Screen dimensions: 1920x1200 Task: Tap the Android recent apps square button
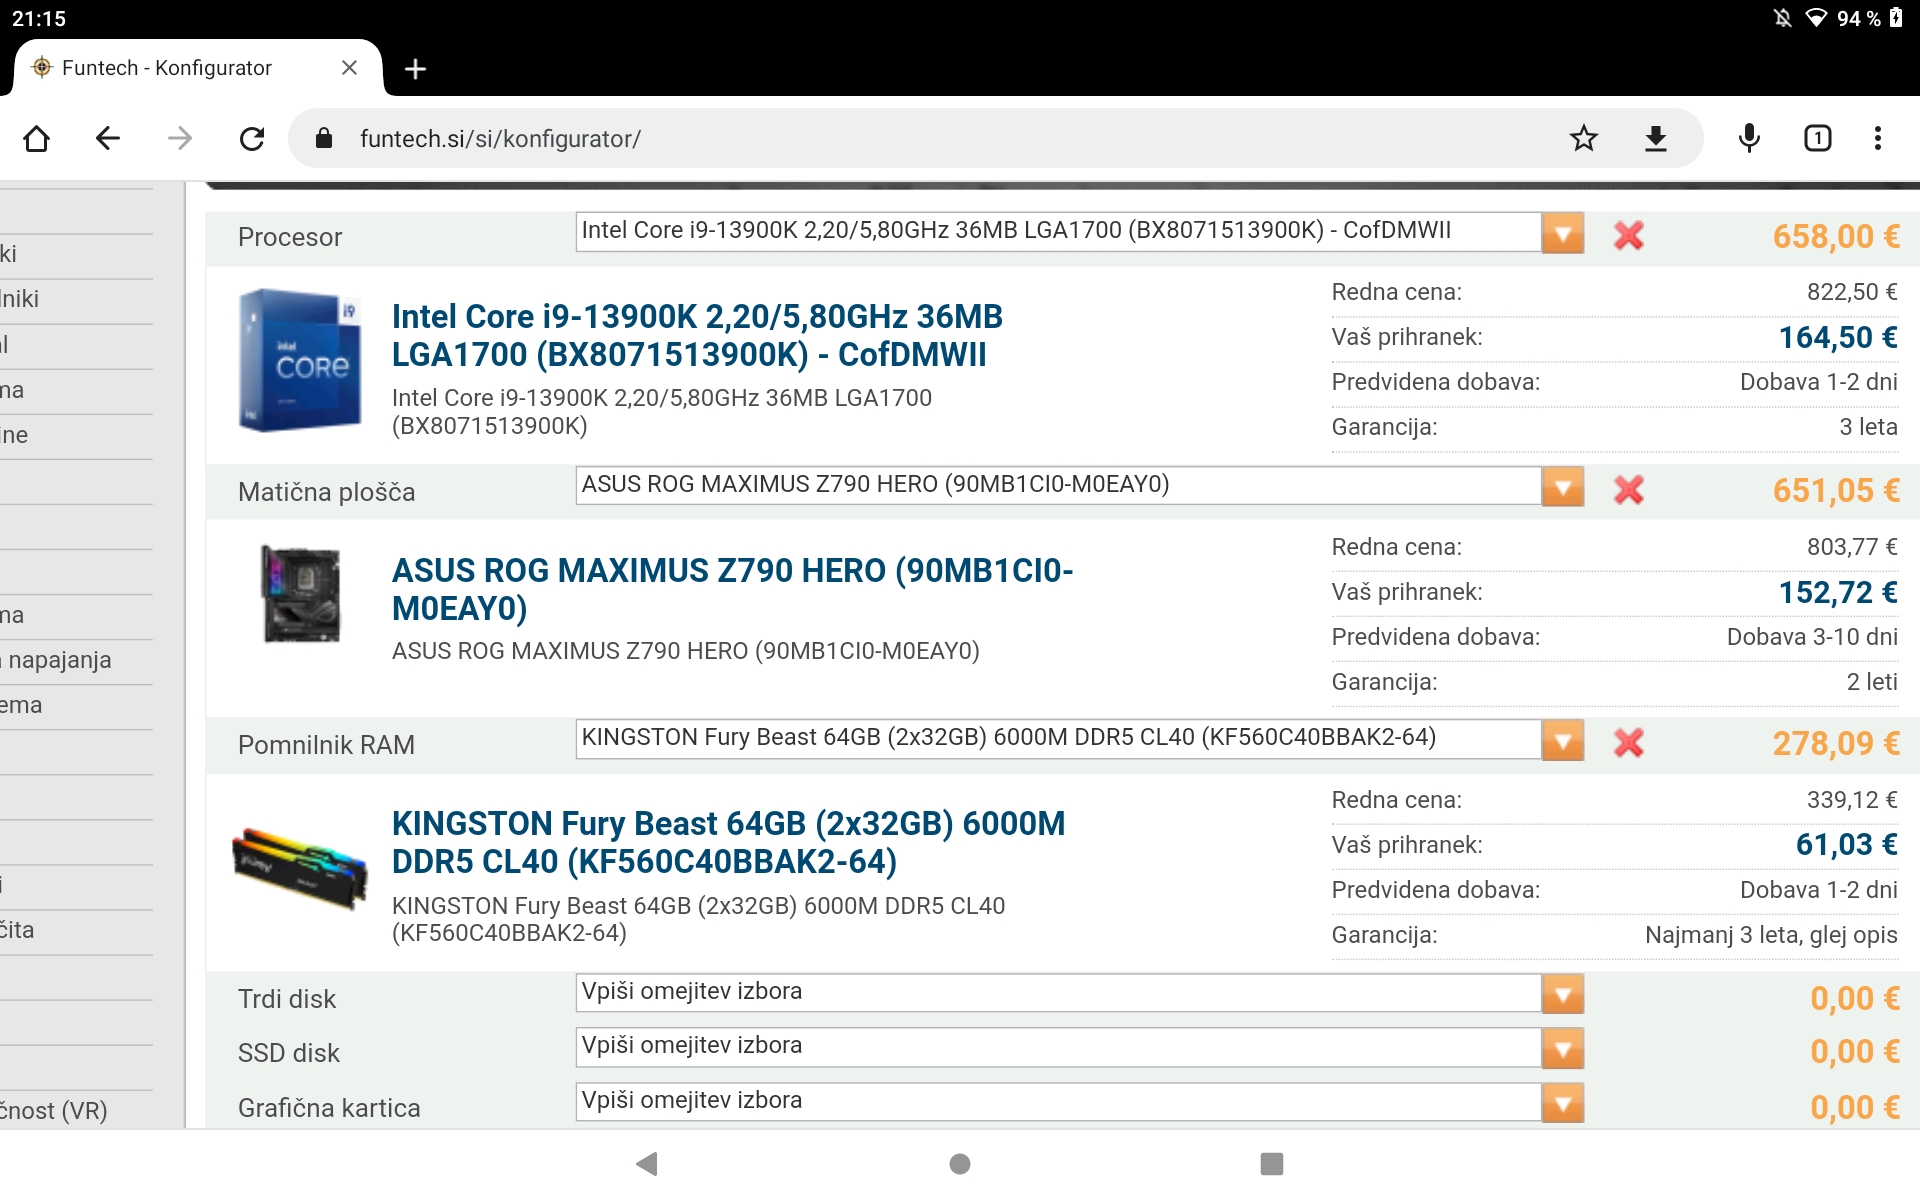click(x=1272, y=1163)
